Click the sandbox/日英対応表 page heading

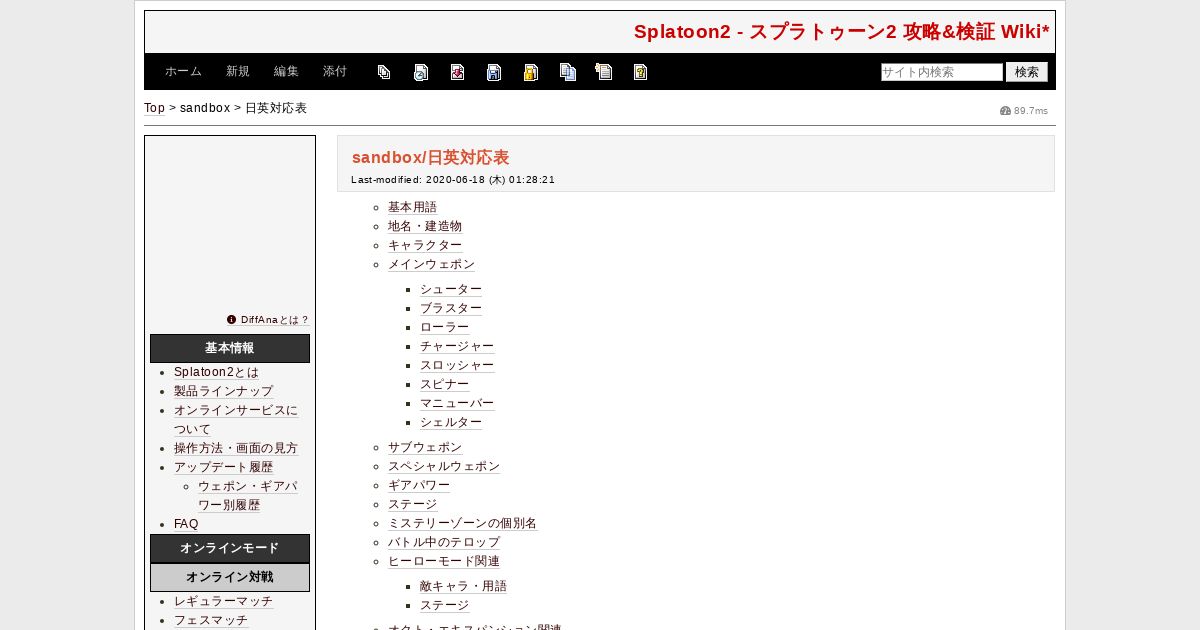point(430,157)
